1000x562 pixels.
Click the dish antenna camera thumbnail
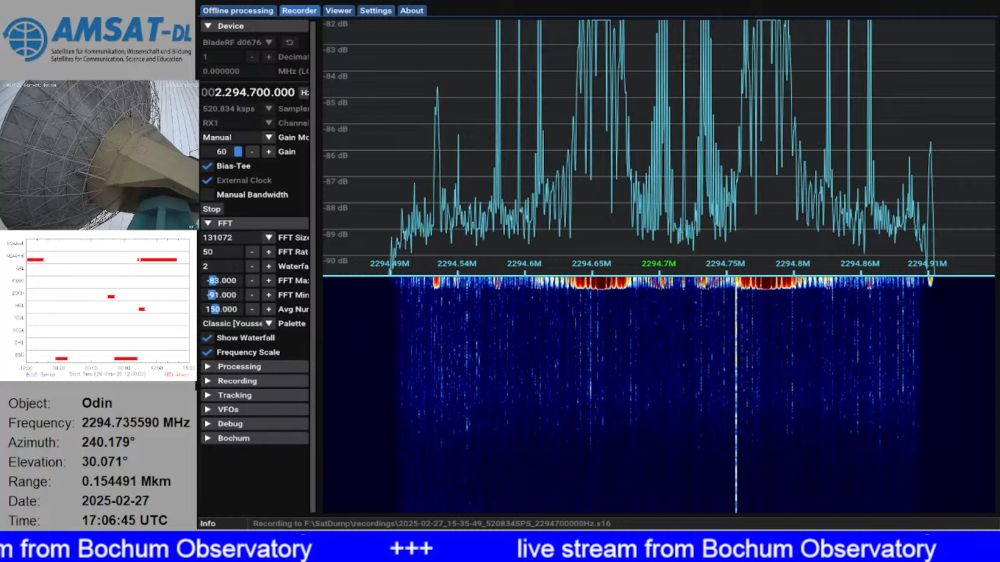click(x=99, y=155)
